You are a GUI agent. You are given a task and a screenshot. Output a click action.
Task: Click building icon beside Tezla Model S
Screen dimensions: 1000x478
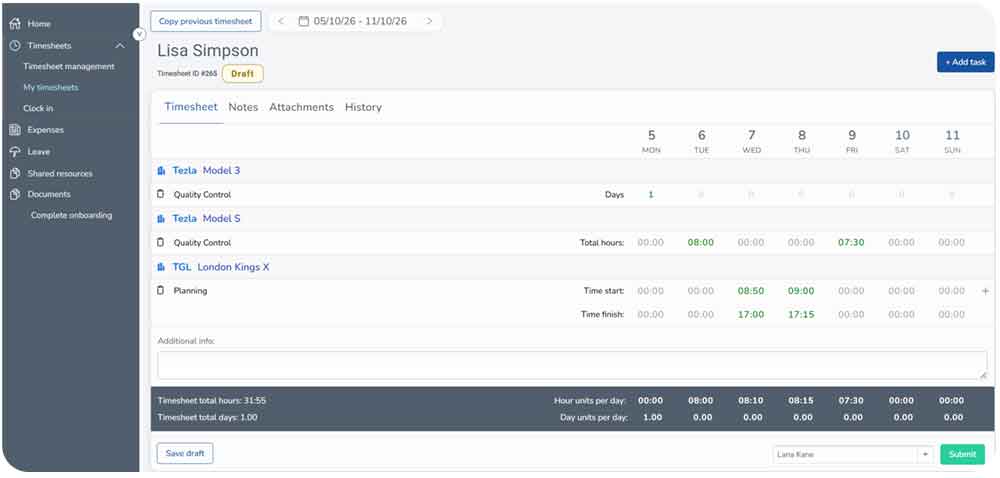[161, 219]
